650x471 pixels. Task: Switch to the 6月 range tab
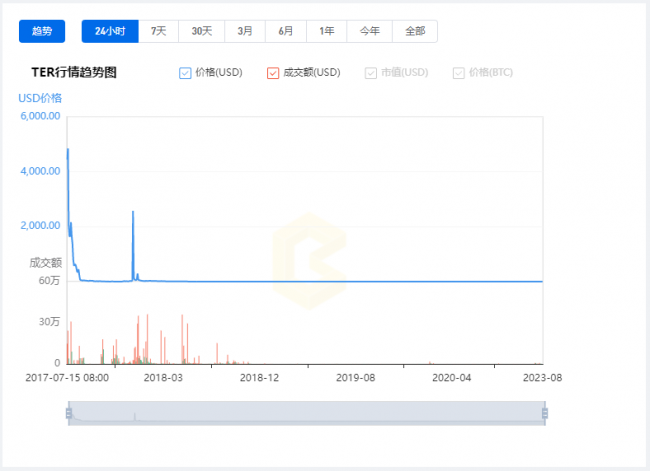coord(286,31)
